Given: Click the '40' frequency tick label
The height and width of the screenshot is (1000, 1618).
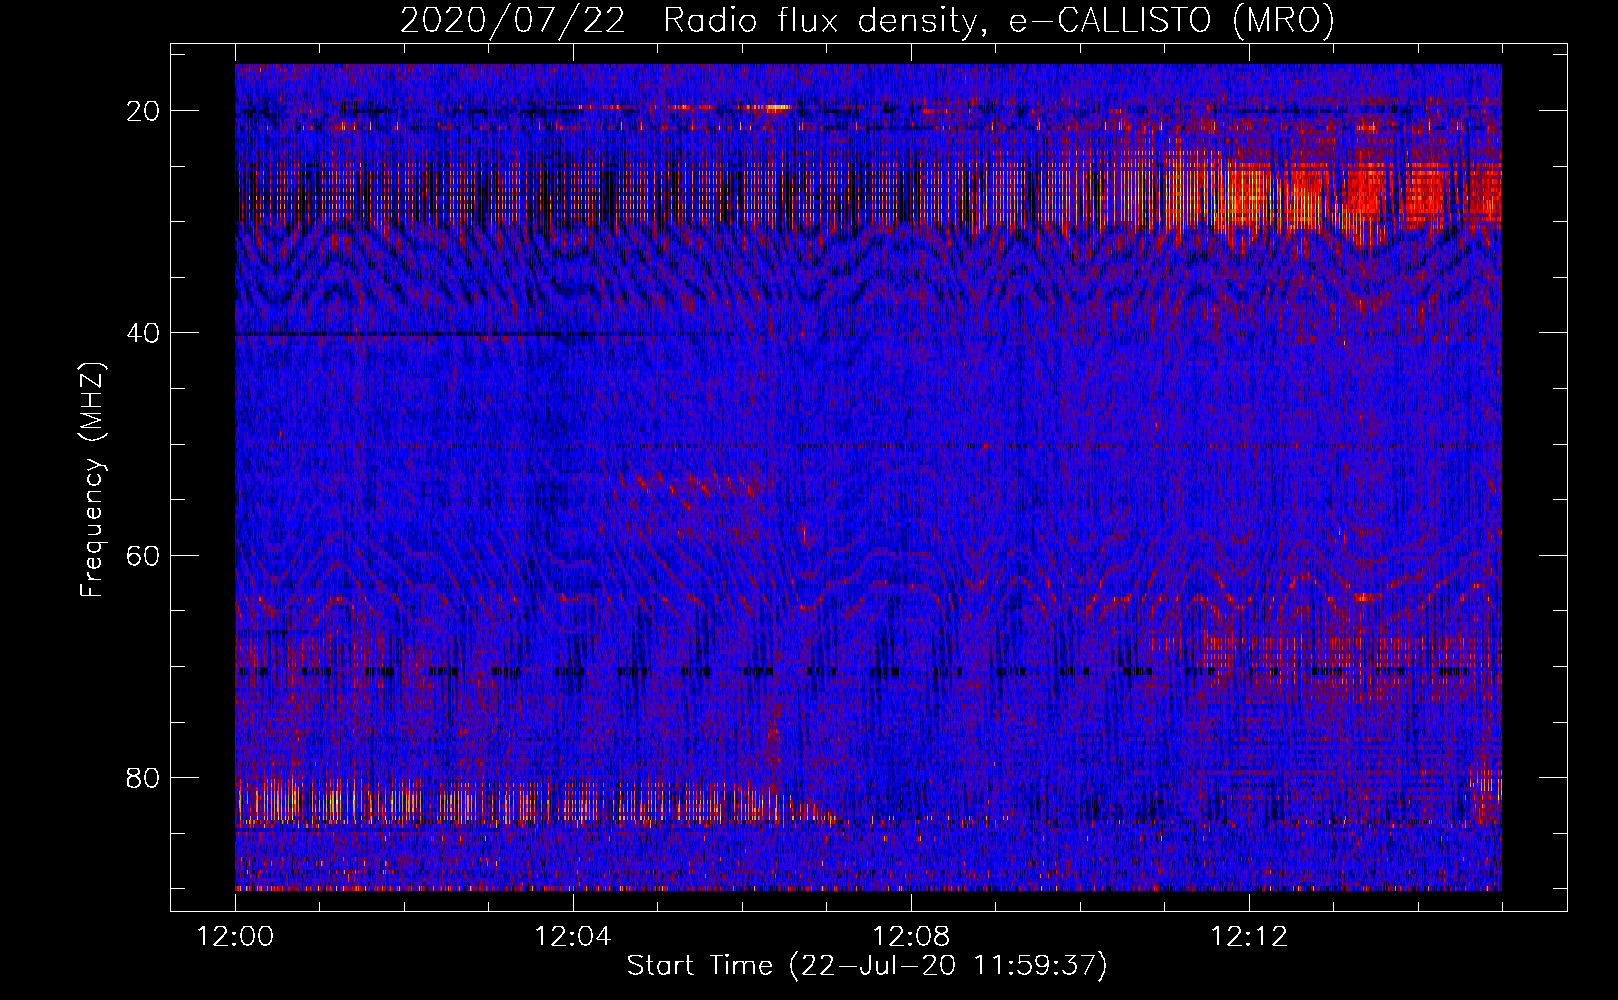Looking at the screenshot, I should (x=143, y=333).
